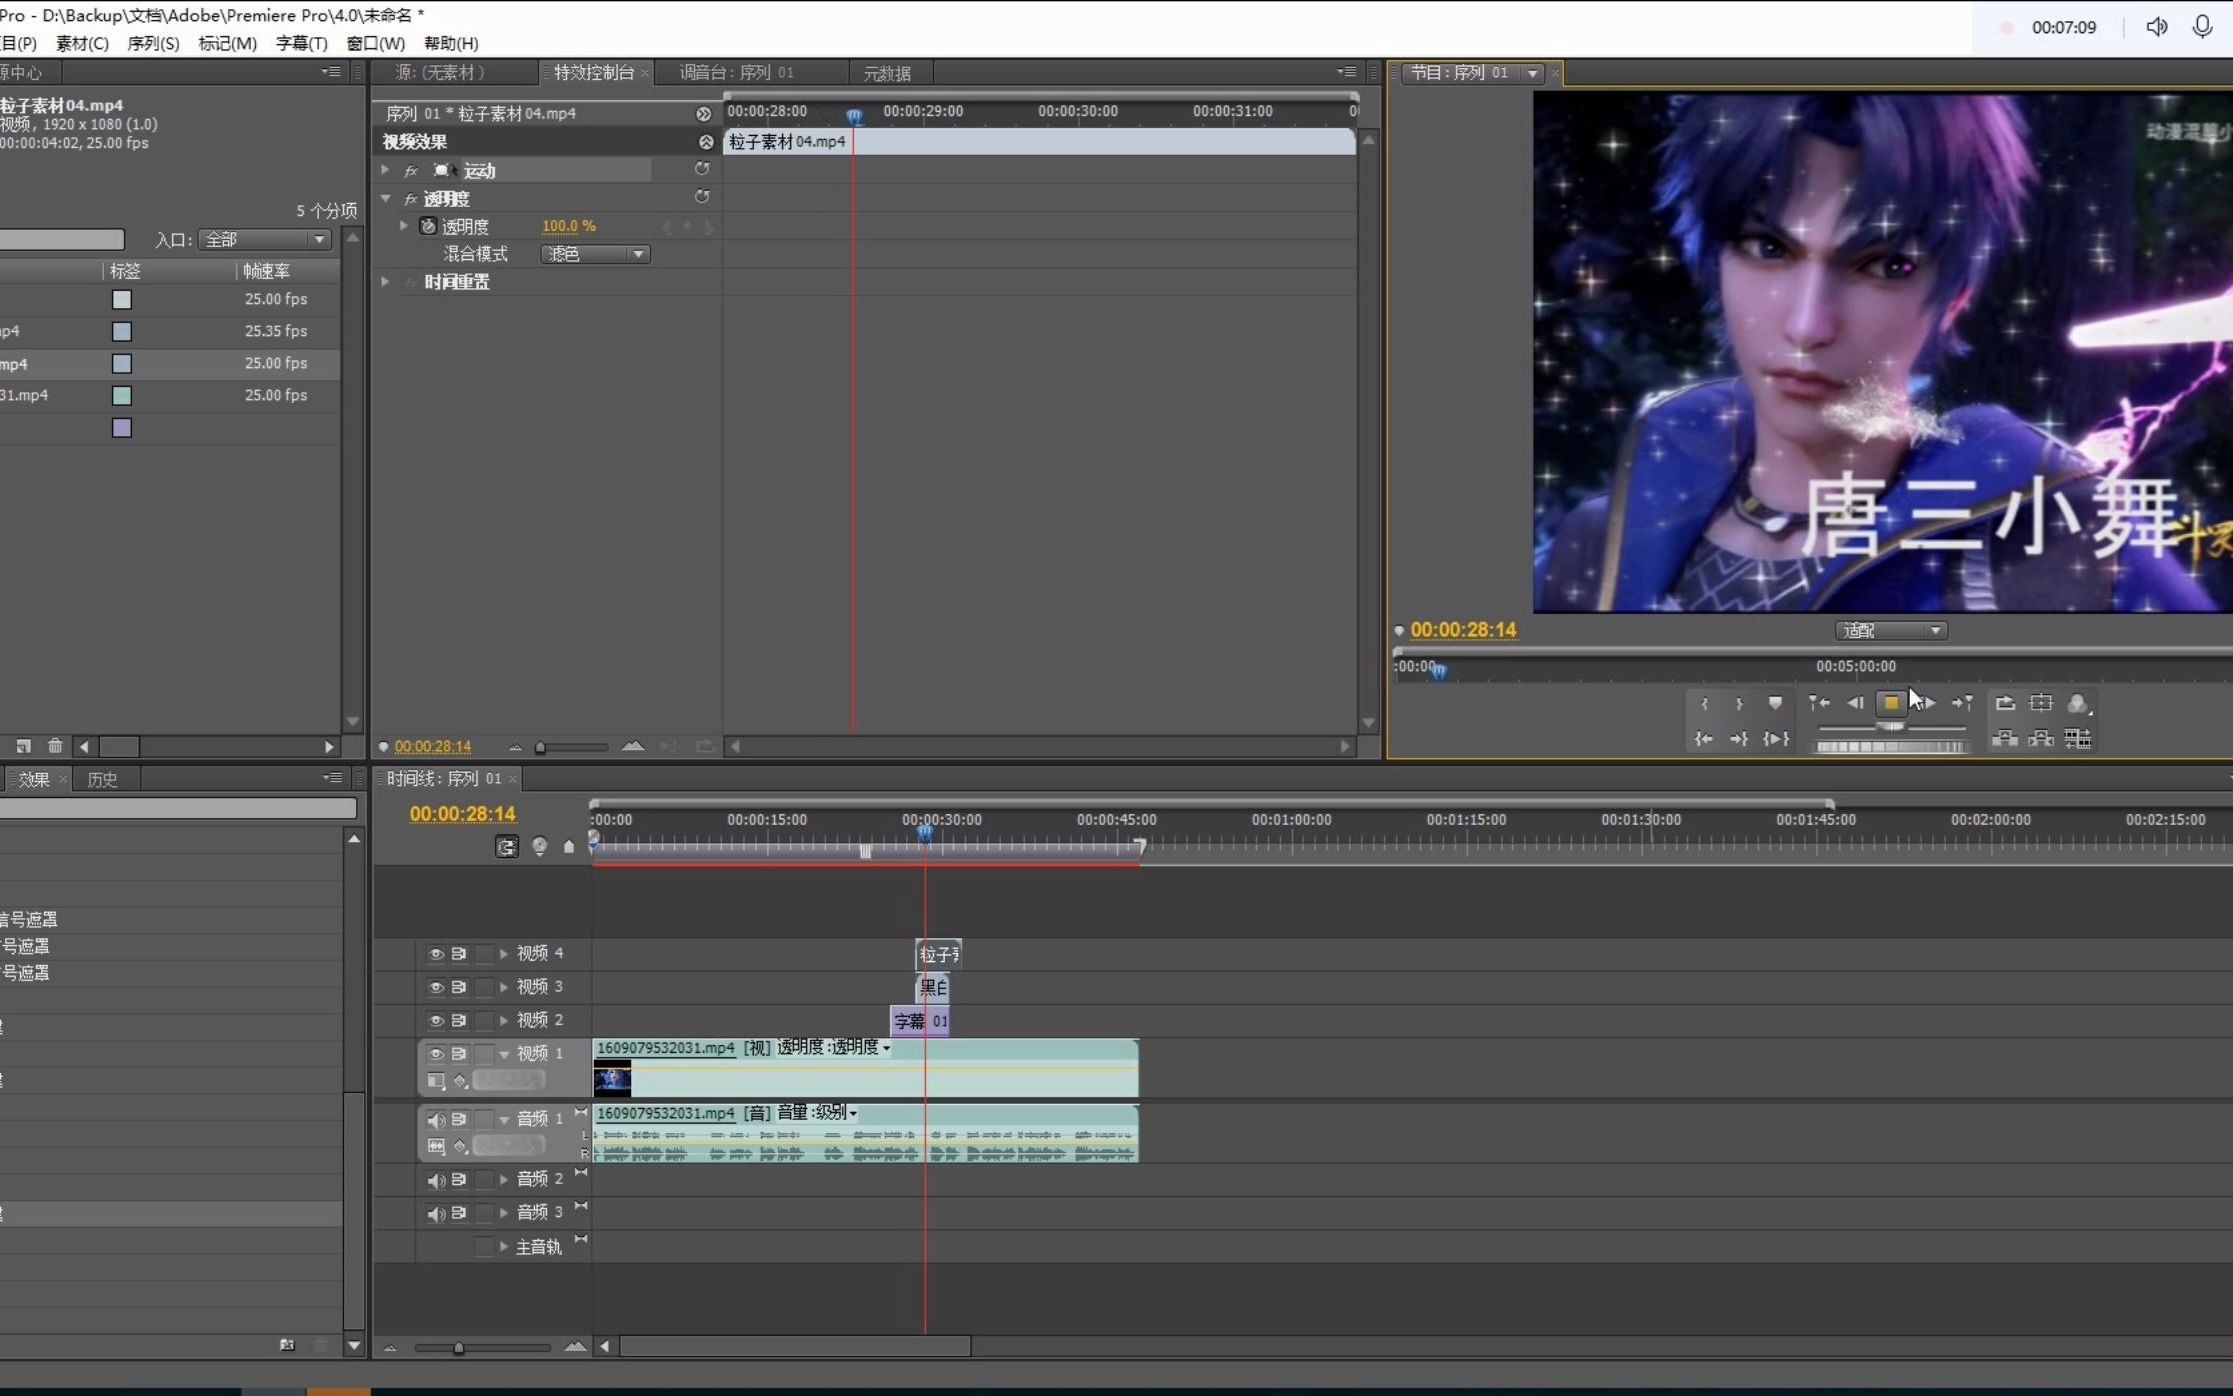Viewport: 2233px width, 1396px height.
Task: Hide Video 4 track eye toggle
Action: click(436, 954)
